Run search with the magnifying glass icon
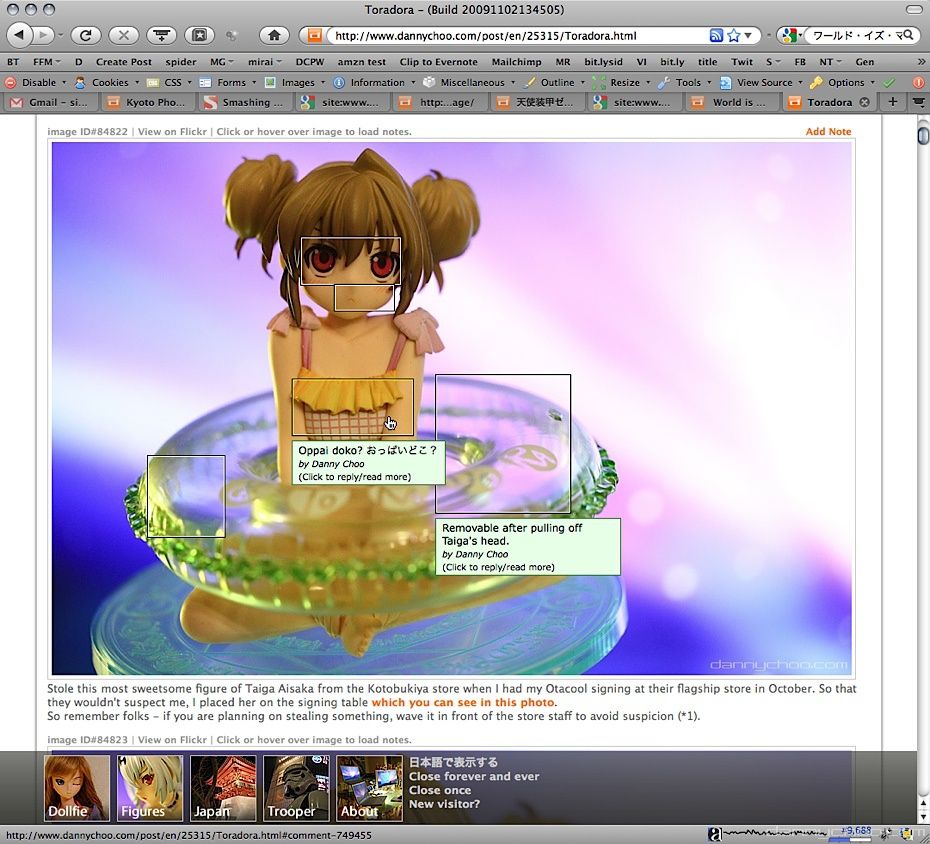 pos(908,36)
